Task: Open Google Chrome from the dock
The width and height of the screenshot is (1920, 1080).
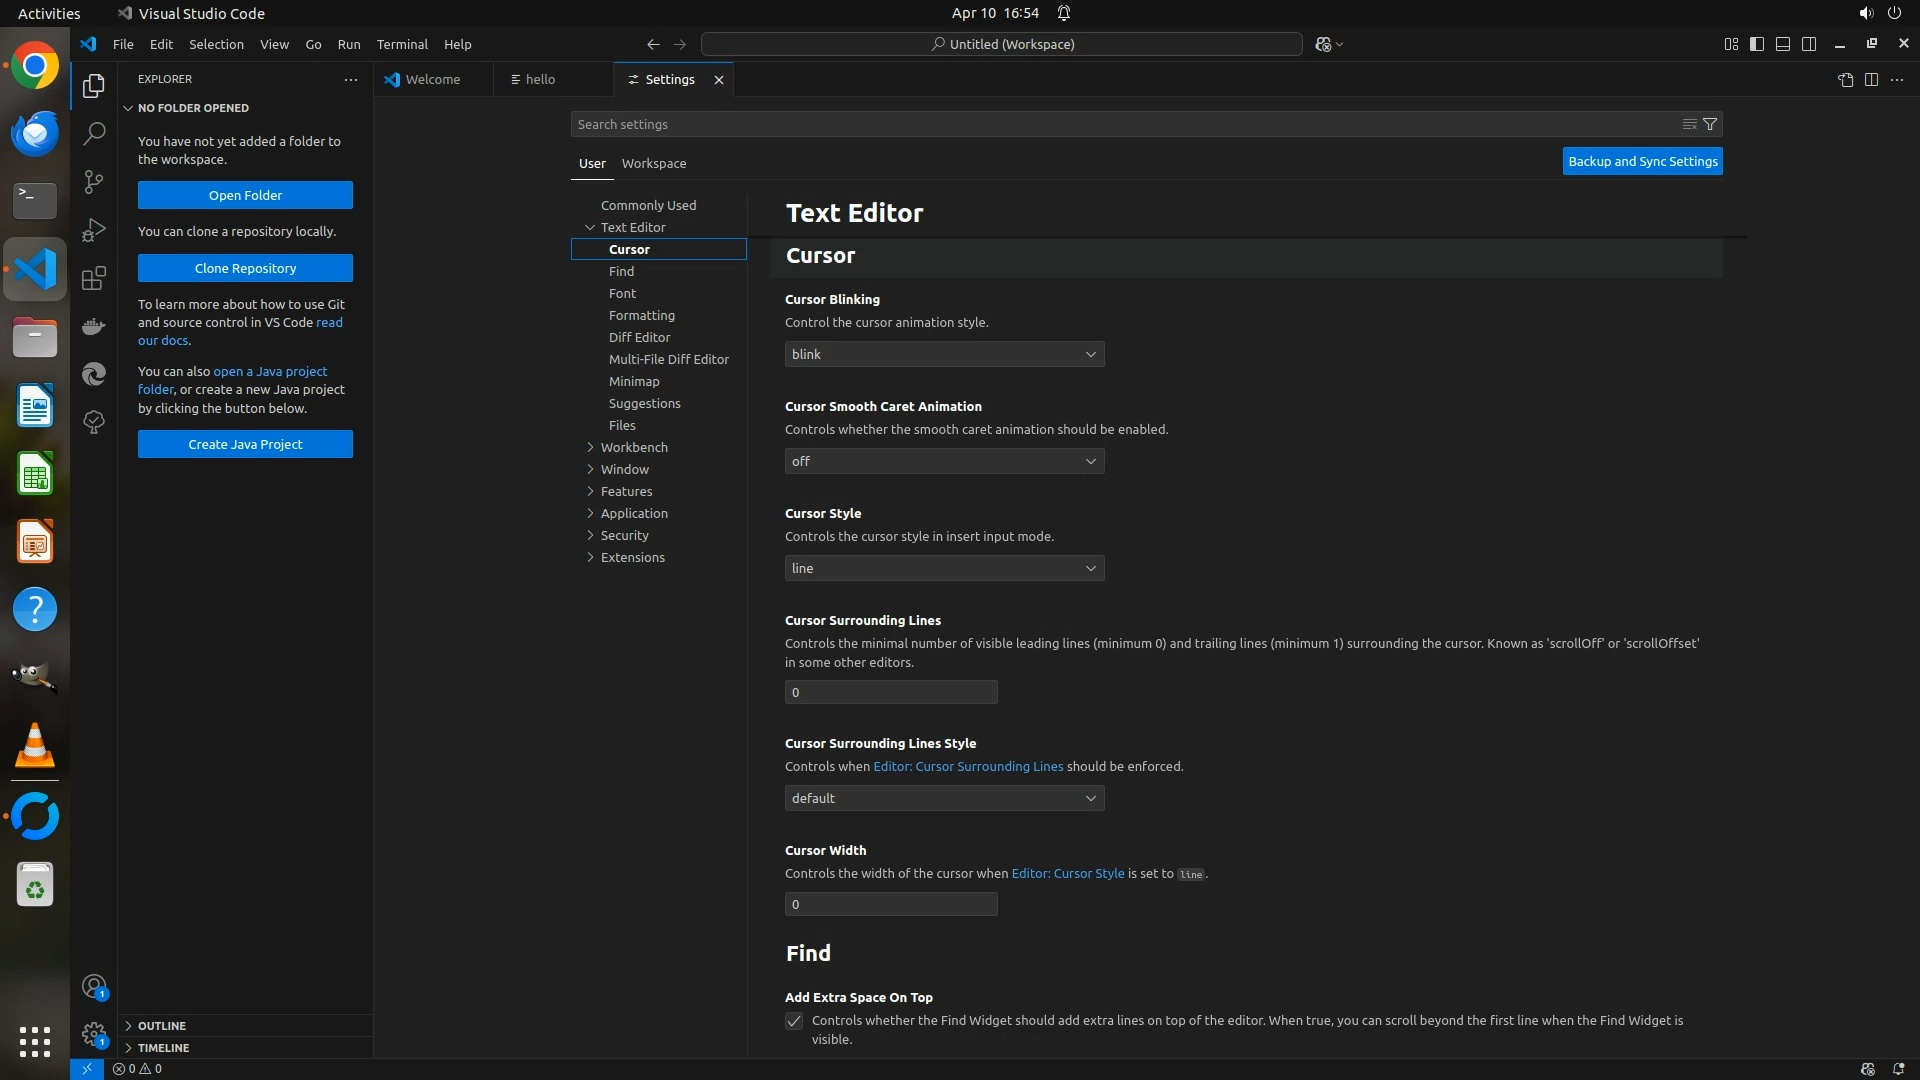Action: point(35,66)
